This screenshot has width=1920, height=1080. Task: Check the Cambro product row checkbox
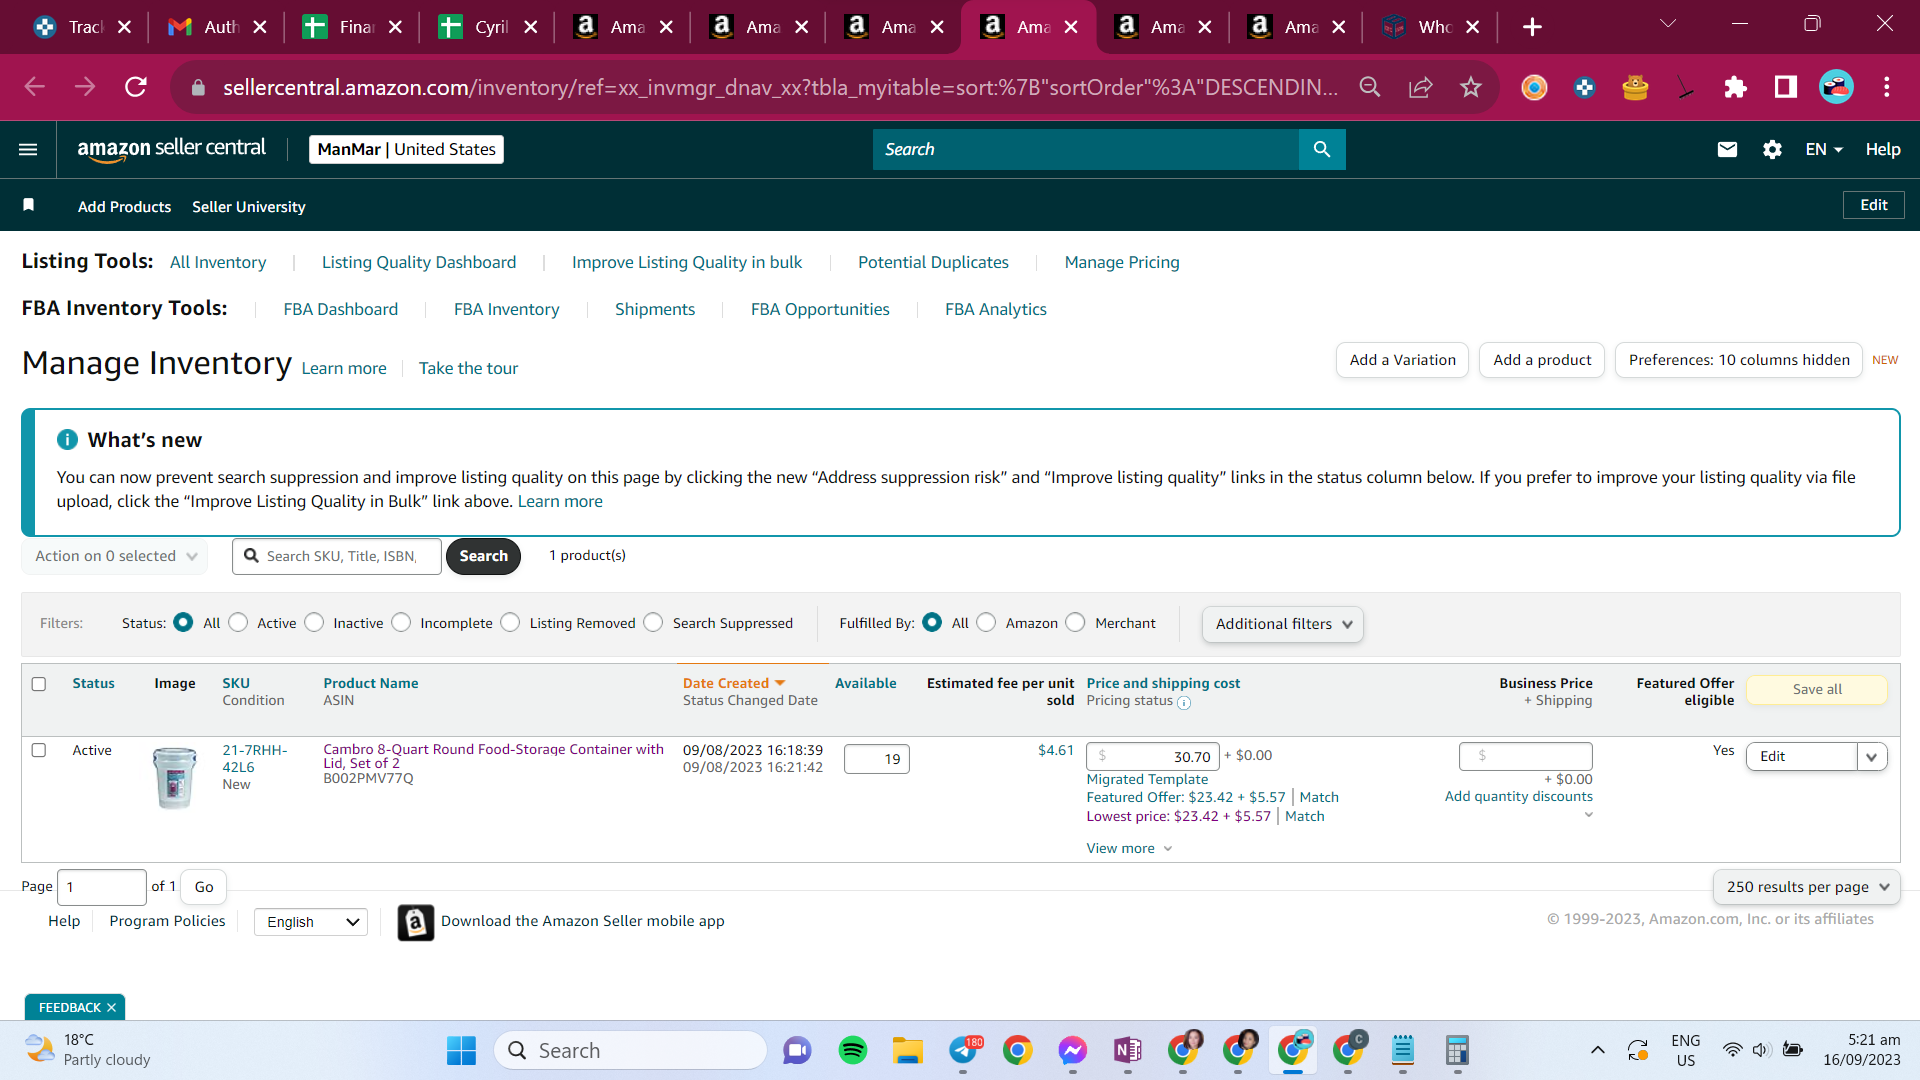coord(39,750)
